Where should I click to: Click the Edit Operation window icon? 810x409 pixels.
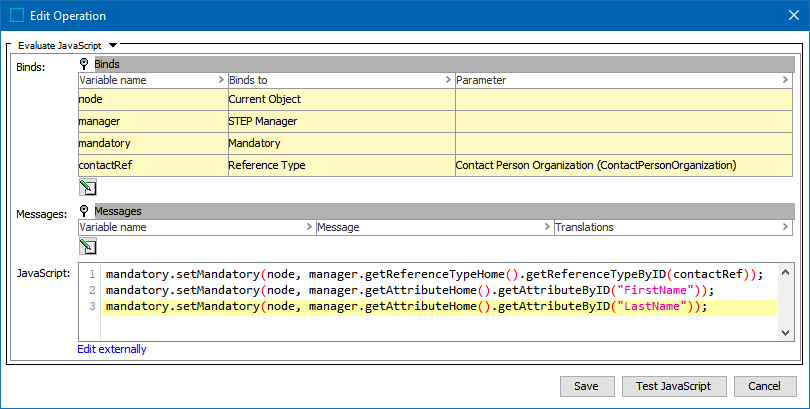pos(17,15)
